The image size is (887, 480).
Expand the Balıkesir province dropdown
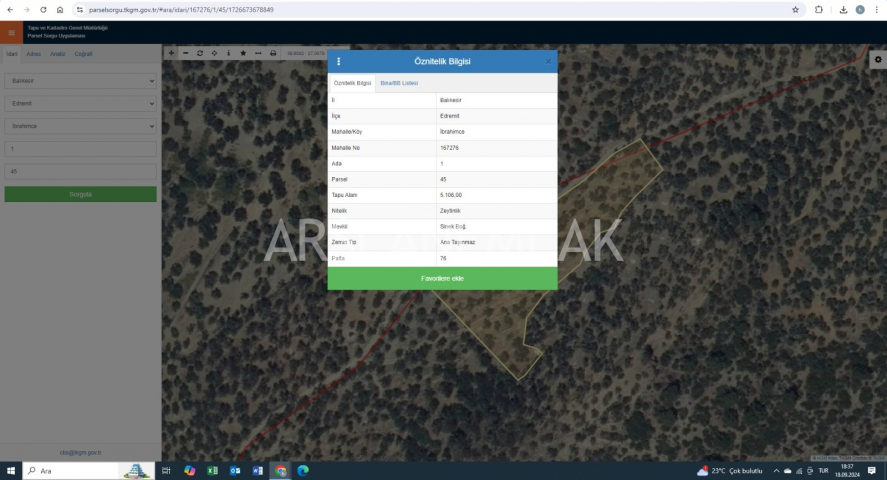point(80,81)
